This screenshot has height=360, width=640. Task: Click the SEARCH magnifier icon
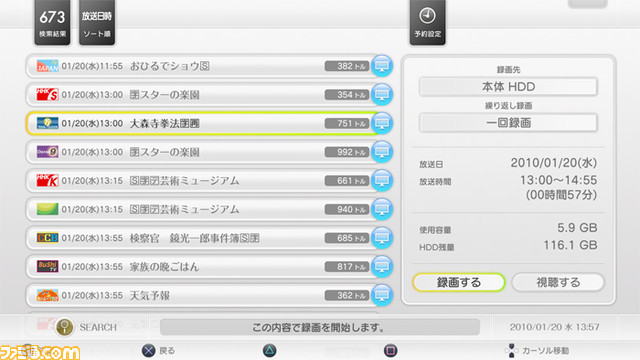coord(64,327)
